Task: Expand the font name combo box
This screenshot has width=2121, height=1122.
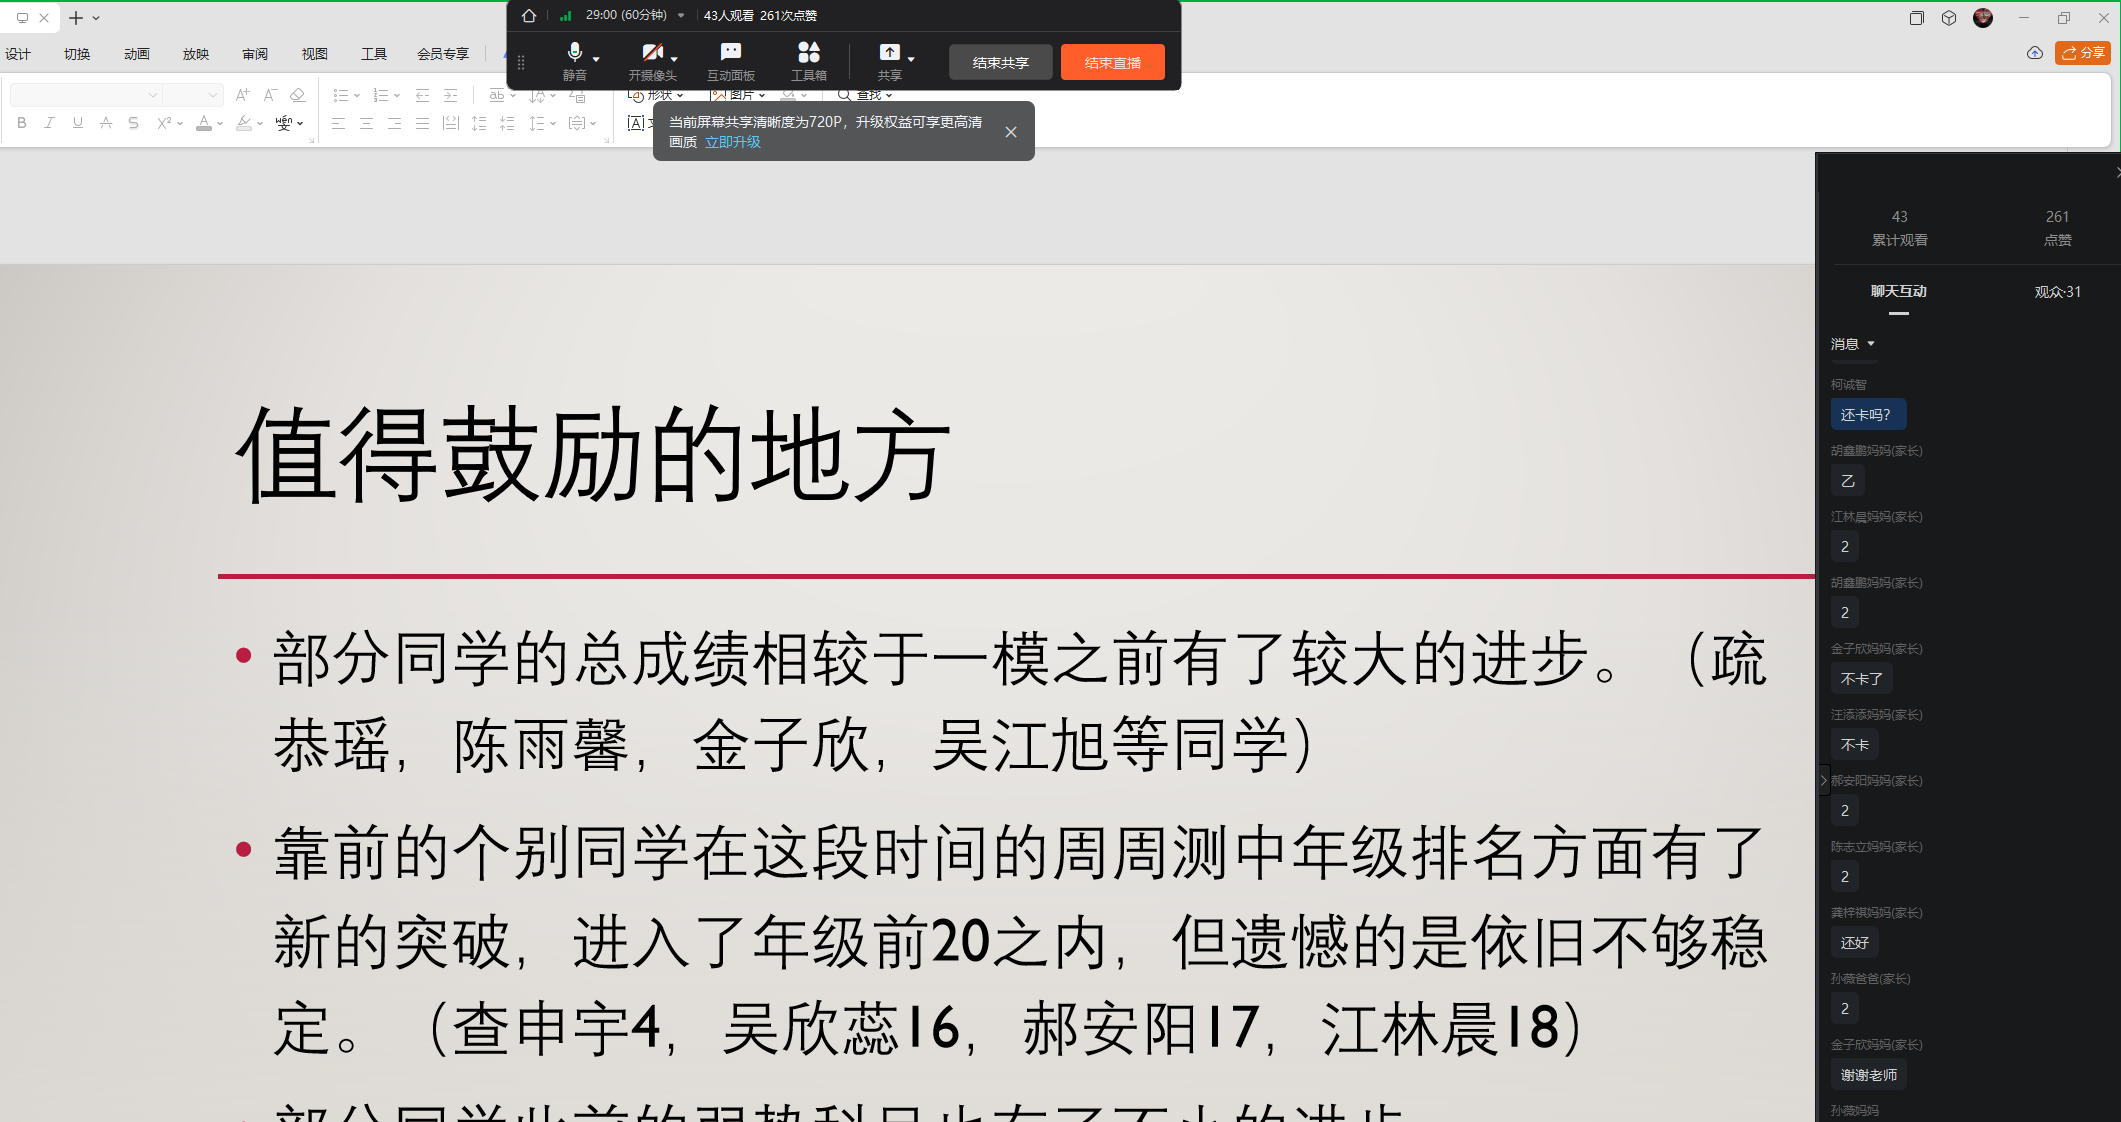Action: (x=152, y=95)
